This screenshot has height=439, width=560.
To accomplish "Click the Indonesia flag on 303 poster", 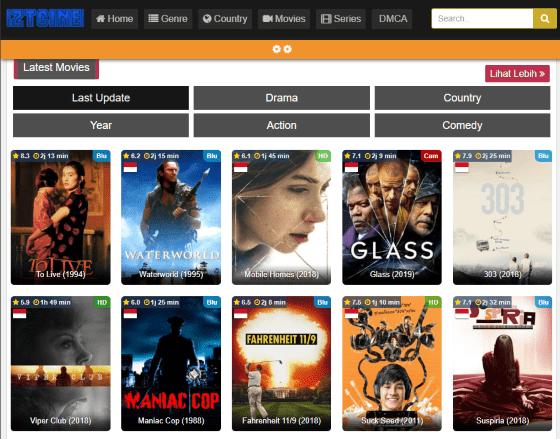I will 462,167.
